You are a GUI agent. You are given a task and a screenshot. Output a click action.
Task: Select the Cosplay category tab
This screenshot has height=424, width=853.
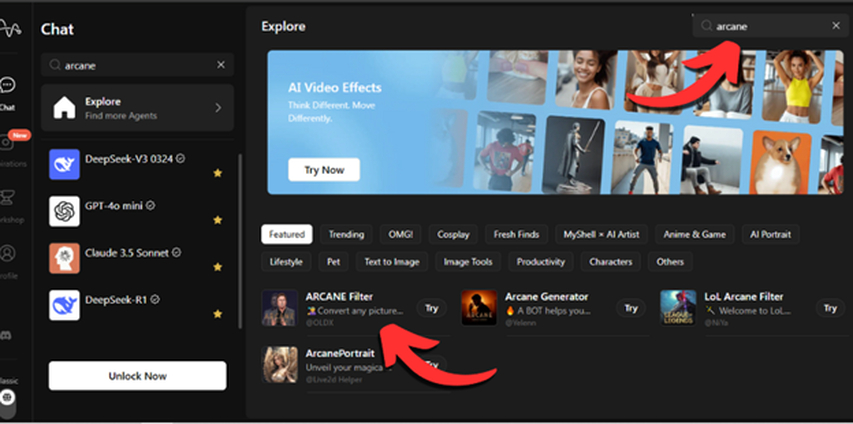[453, 235]
